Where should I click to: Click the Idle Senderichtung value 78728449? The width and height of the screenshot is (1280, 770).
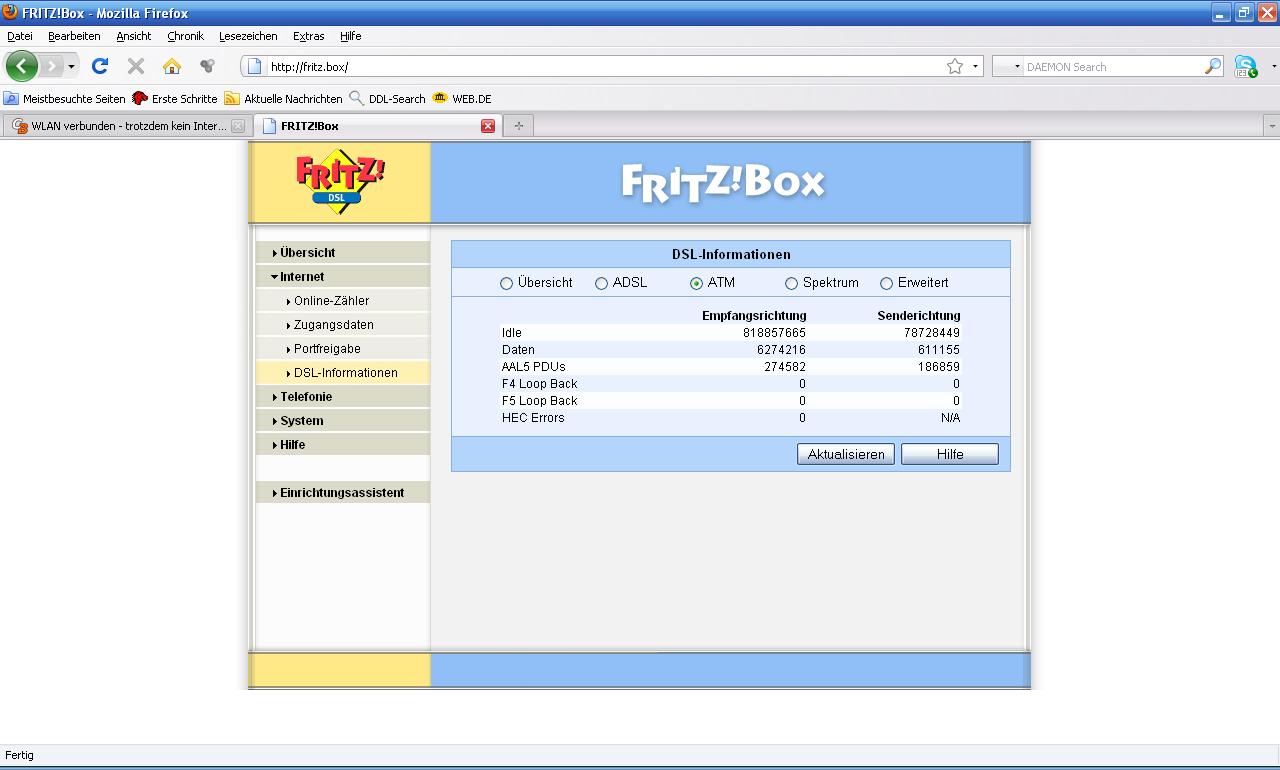(x=932, y=333)
